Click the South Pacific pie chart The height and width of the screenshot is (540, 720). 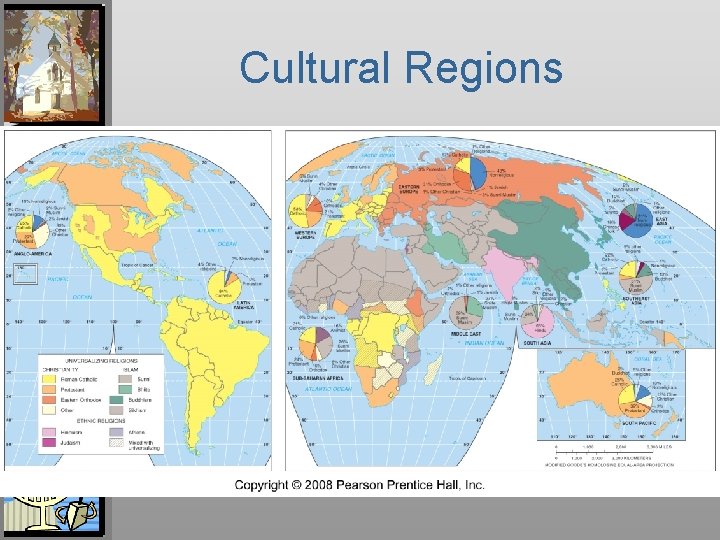click(636, 401)
